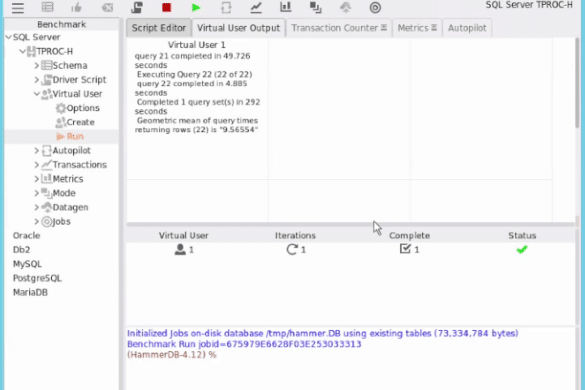Click the load driver script icon

click(x=137, y=7)
